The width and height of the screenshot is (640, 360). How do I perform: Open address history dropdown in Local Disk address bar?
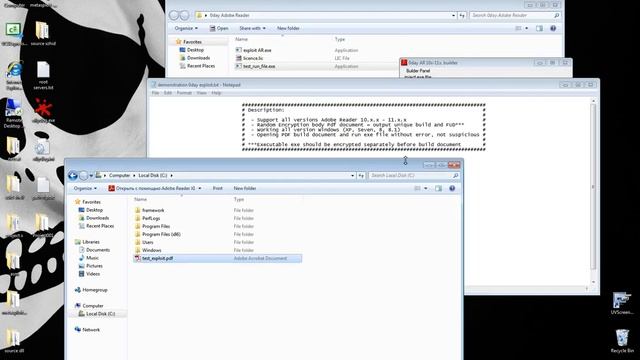(353, 176)
